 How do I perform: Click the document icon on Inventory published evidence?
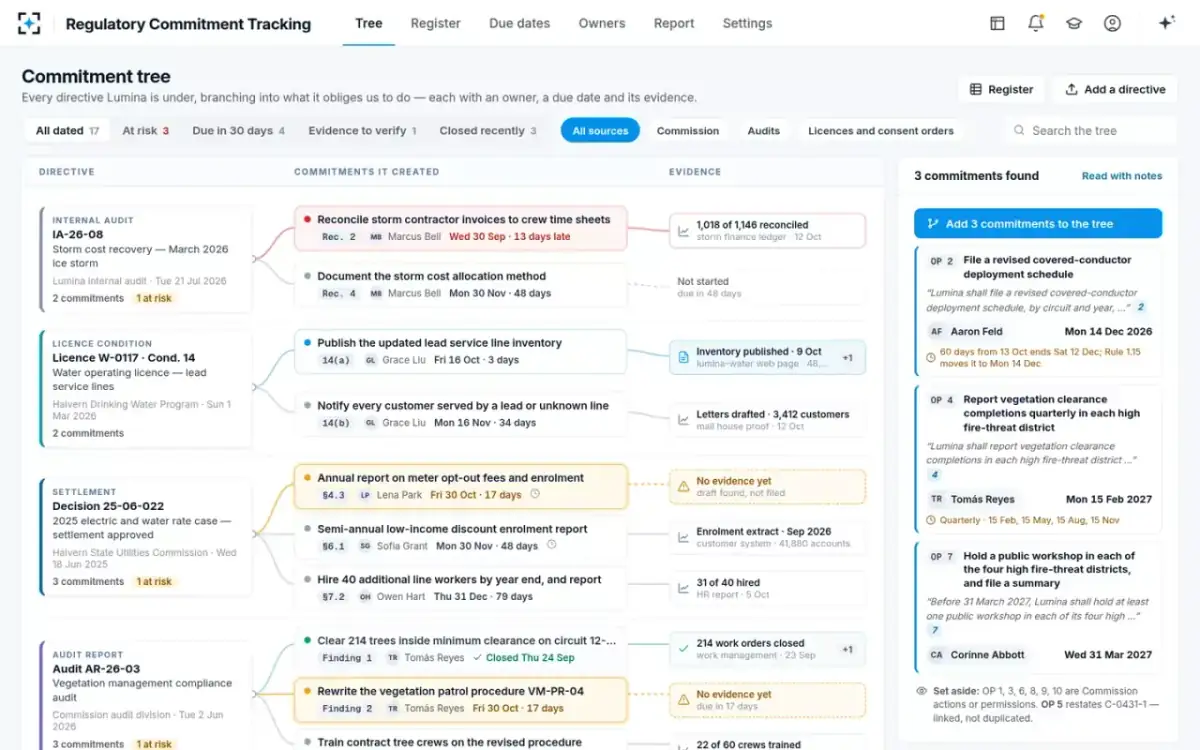[x=684, y=357]
